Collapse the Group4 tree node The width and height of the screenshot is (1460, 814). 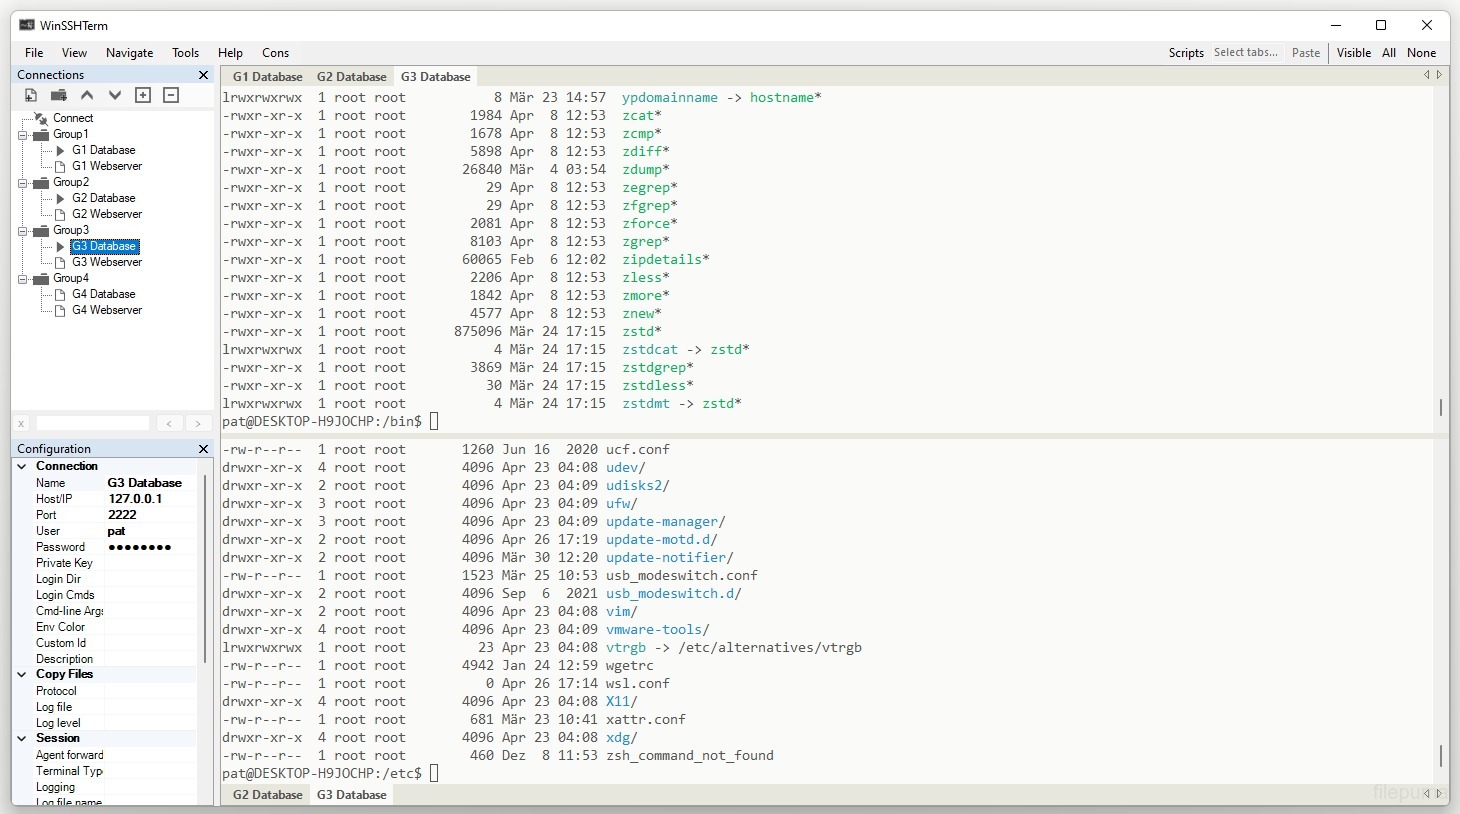[22, 278]
